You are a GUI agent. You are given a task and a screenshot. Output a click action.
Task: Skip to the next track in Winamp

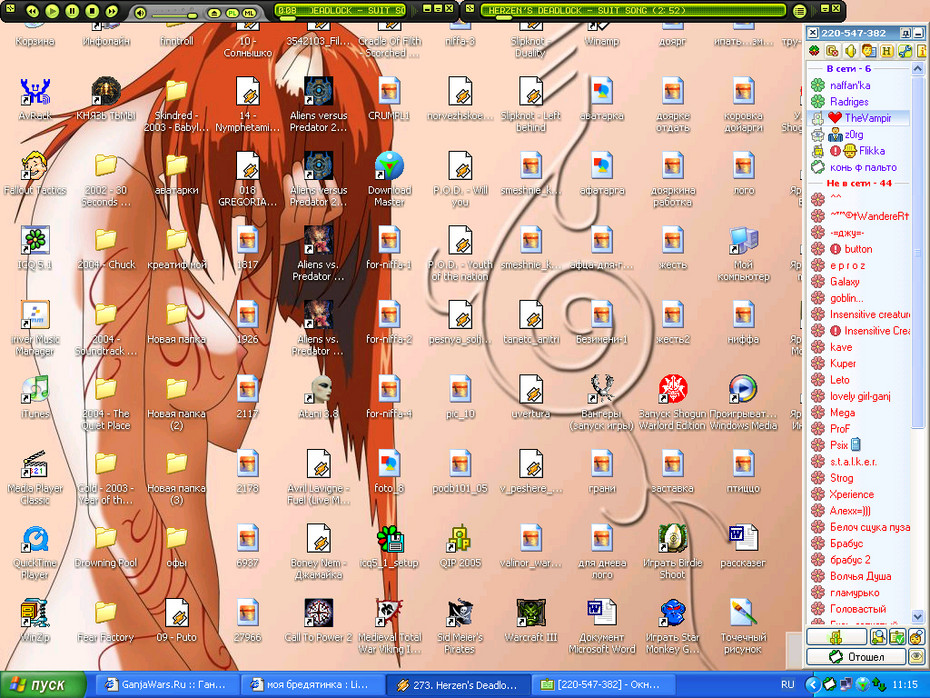(112, 11)
